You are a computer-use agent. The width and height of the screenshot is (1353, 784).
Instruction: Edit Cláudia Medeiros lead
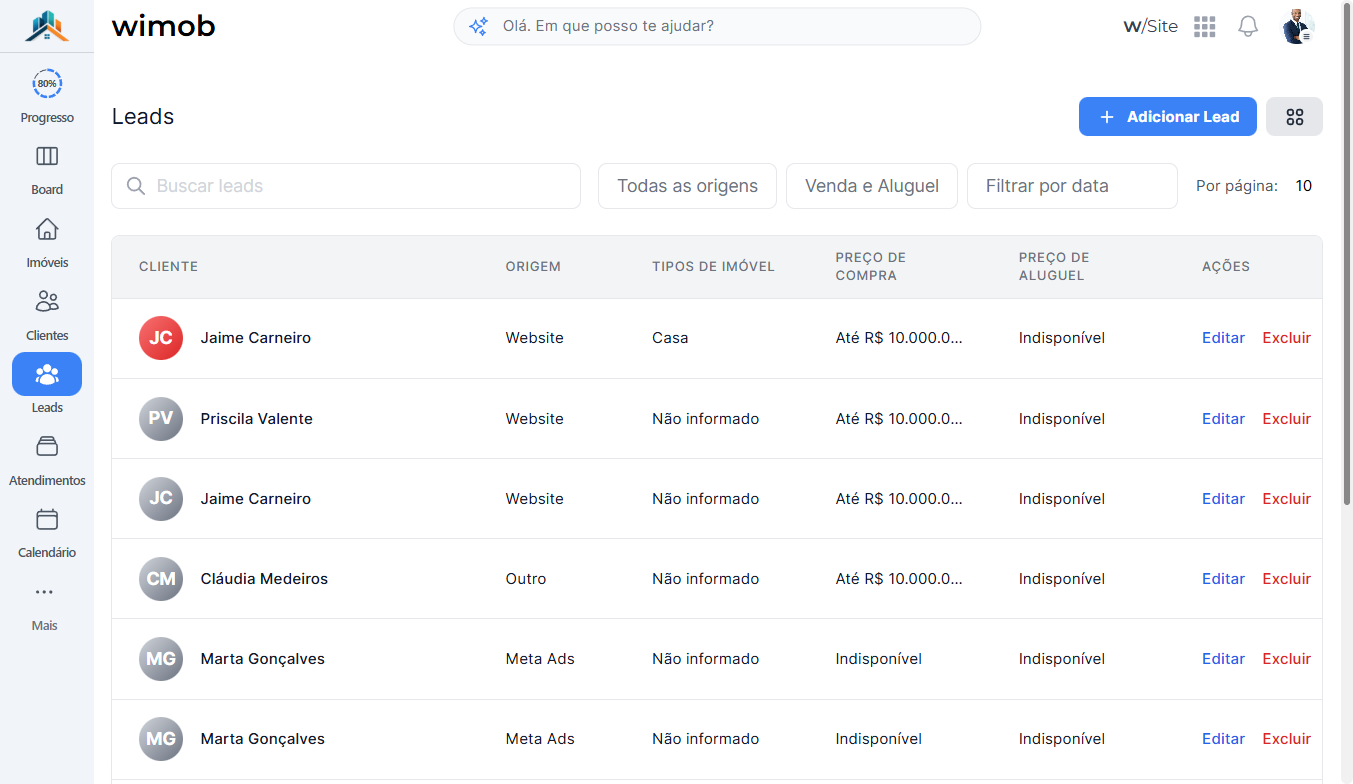1223,578
